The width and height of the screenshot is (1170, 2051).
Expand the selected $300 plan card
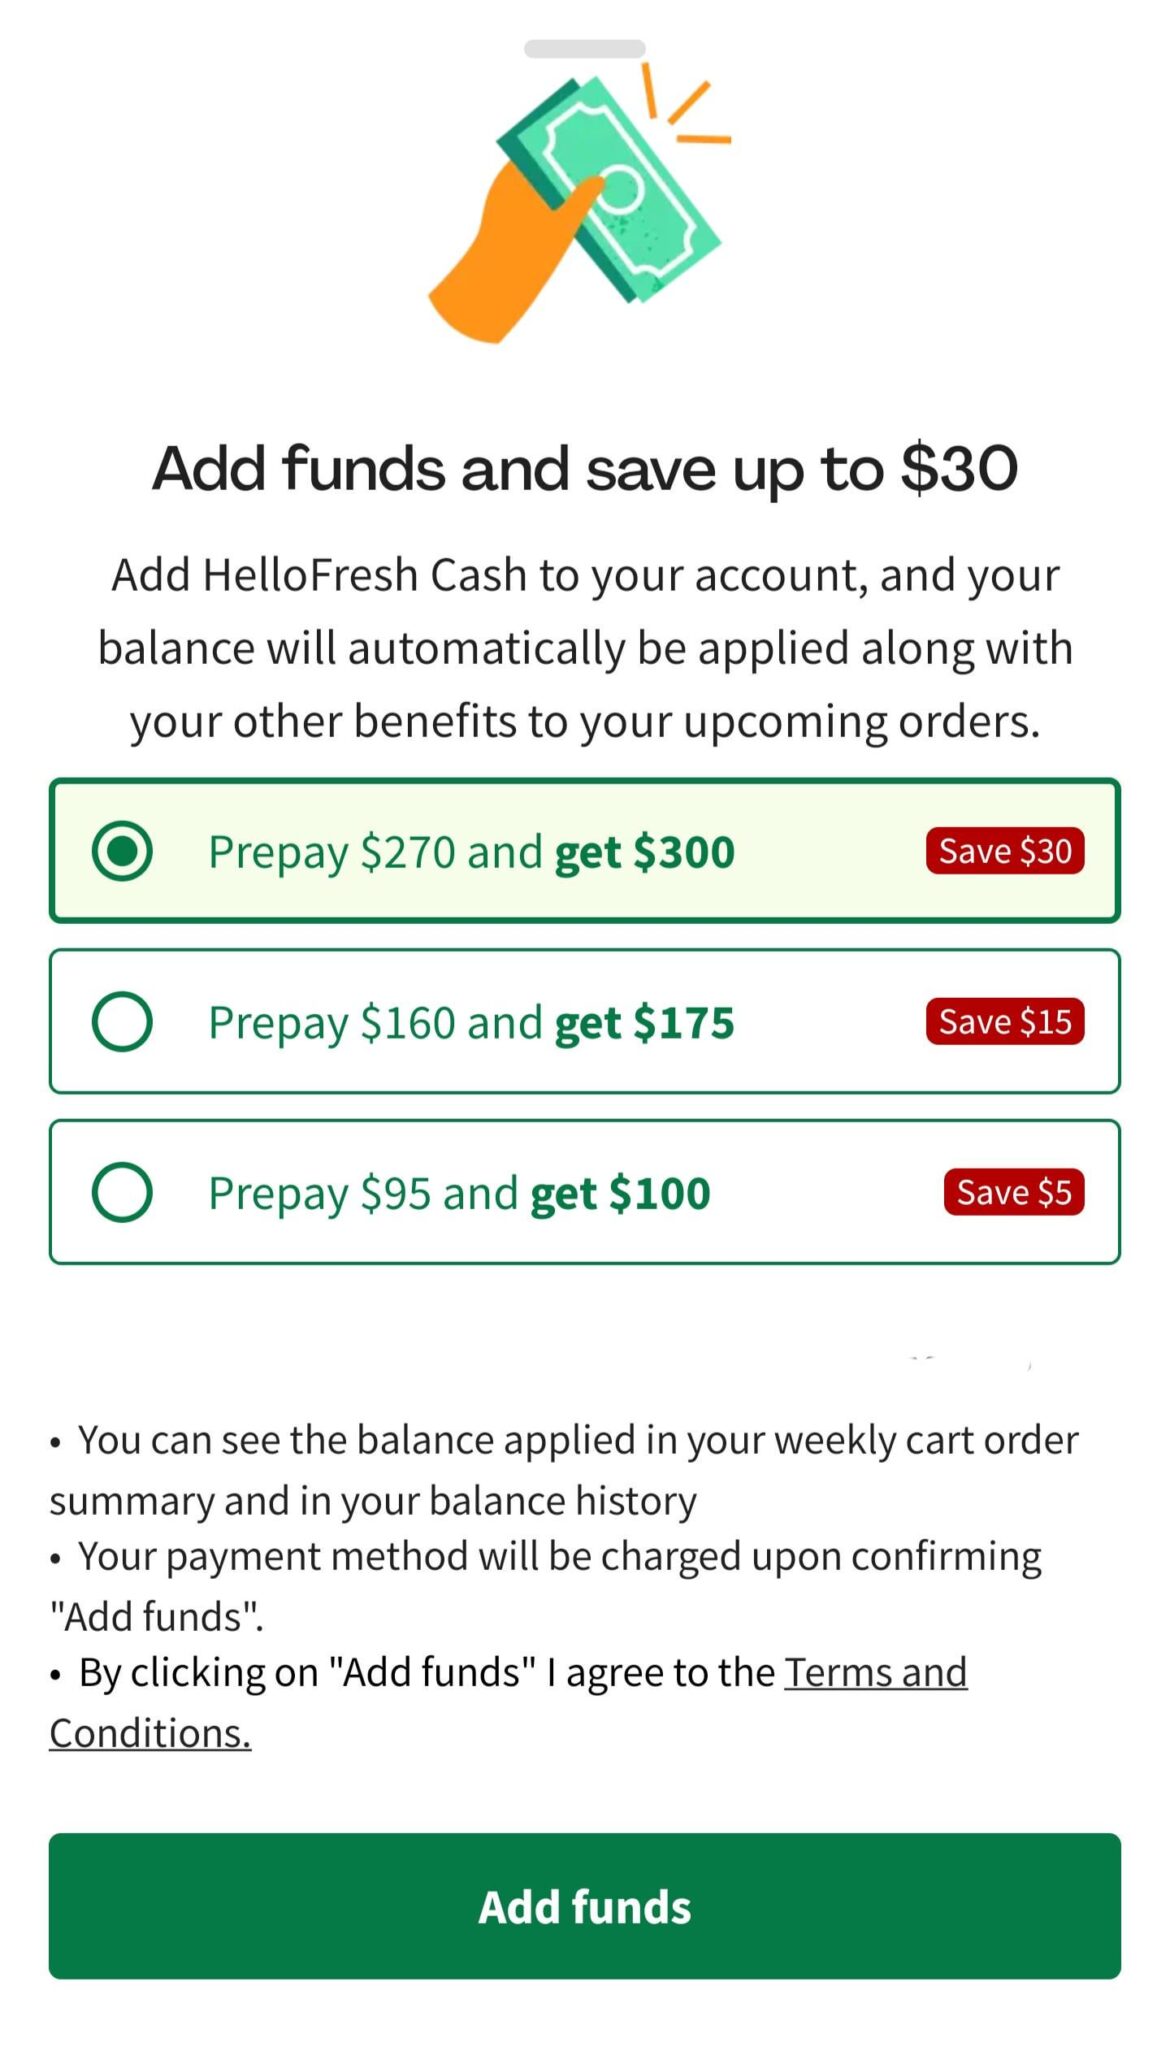tap(585, 851)
